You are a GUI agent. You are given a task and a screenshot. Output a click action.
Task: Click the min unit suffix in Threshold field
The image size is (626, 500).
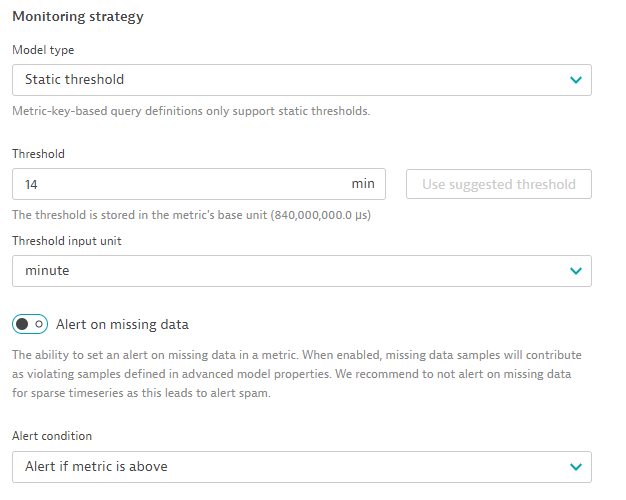click(363, 184)
